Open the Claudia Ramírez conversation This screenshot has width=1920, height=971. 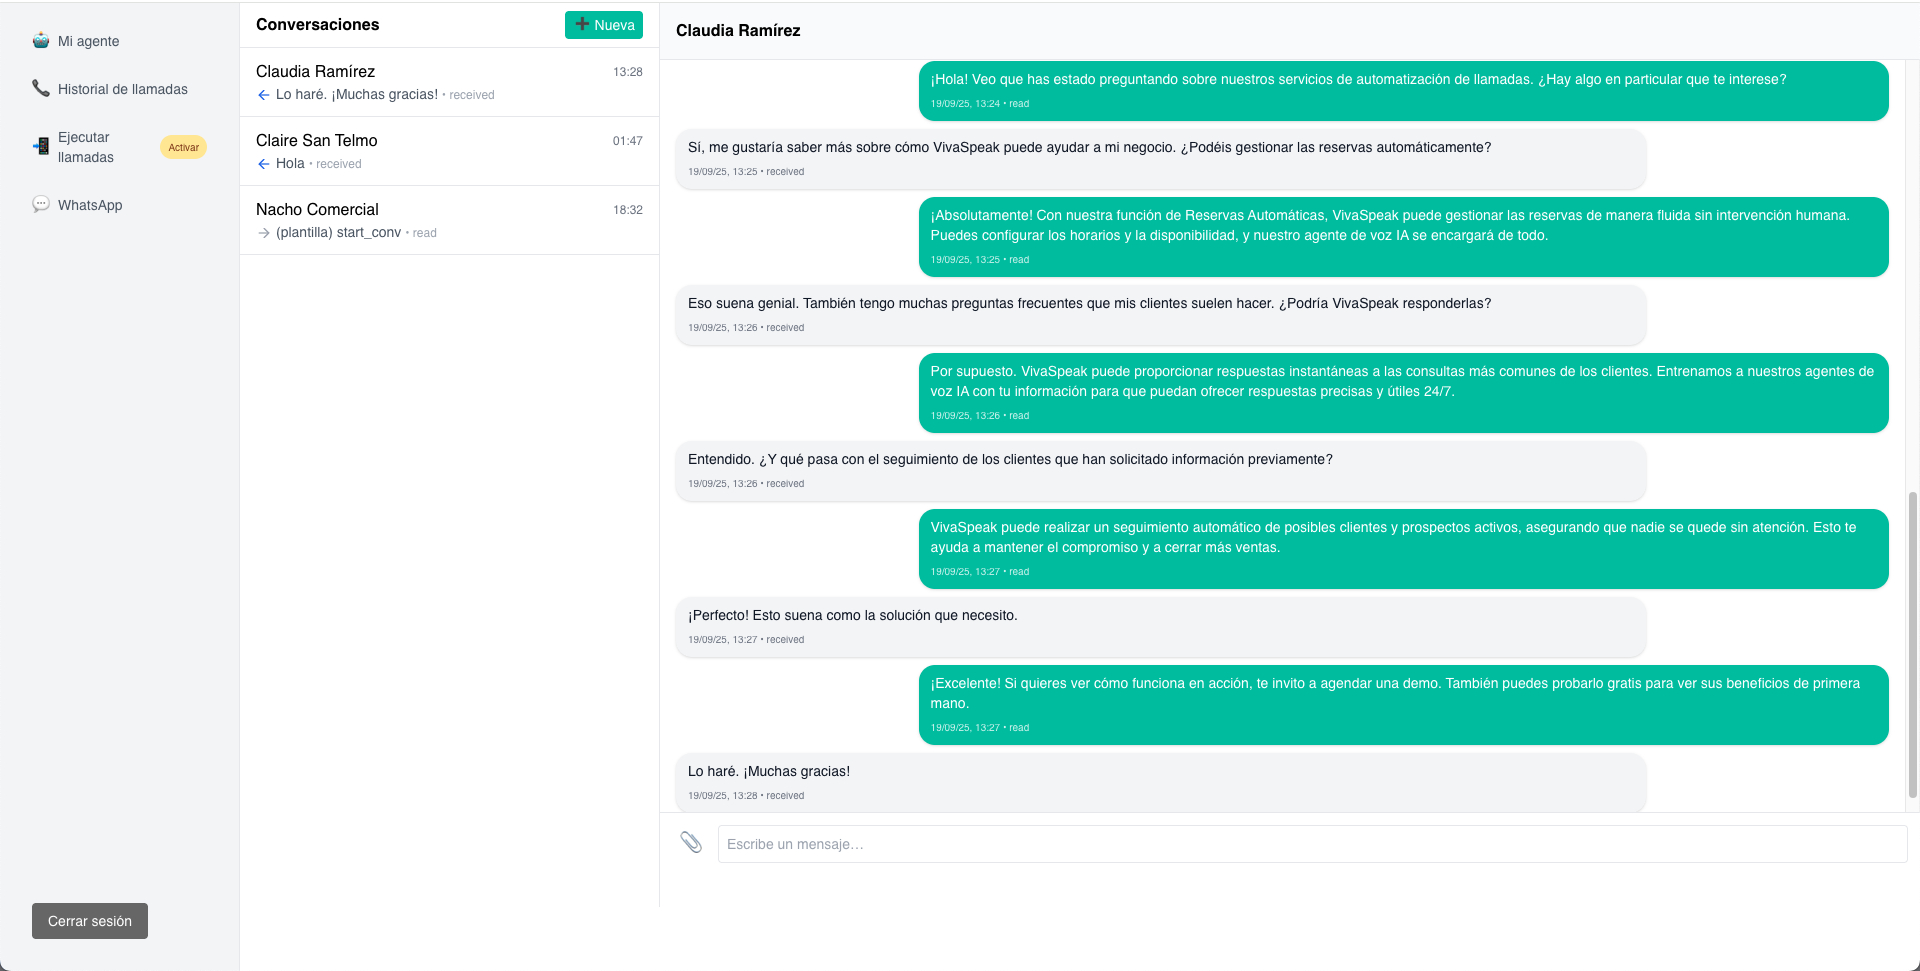pos(449,82)
